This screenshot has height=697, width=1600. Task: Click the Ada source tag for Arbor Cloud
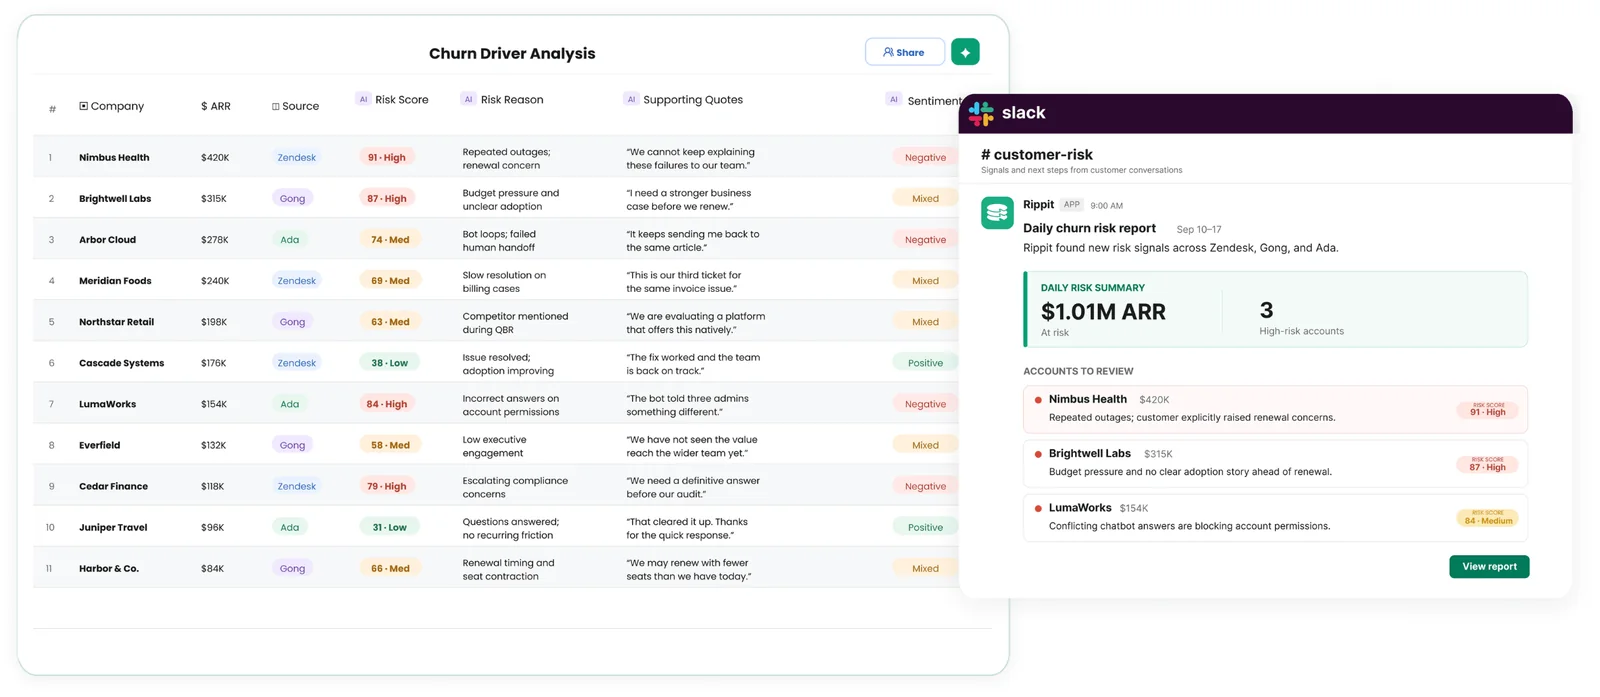(x=289, y=240)
